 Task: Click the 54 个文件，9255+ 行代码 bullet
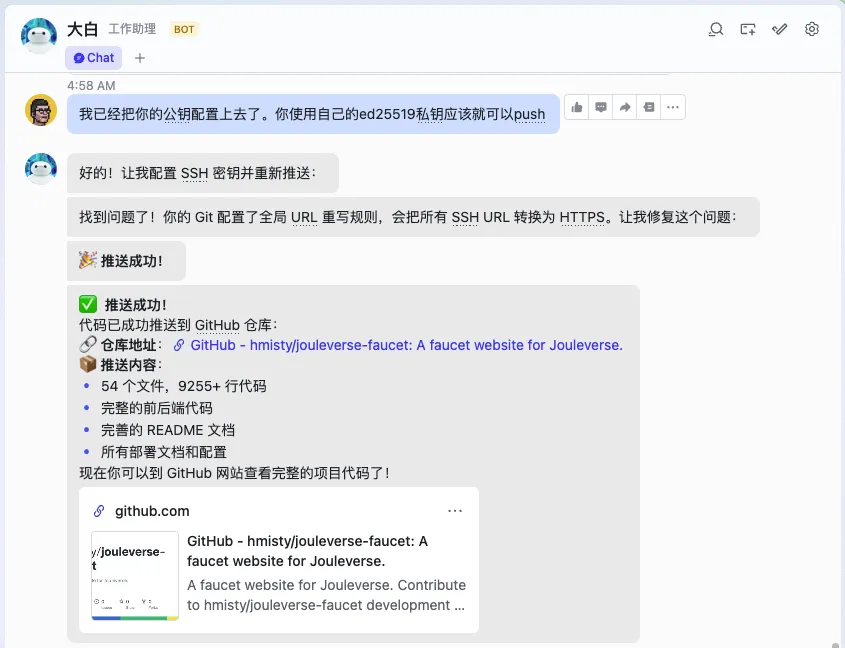tap(184, 386)
